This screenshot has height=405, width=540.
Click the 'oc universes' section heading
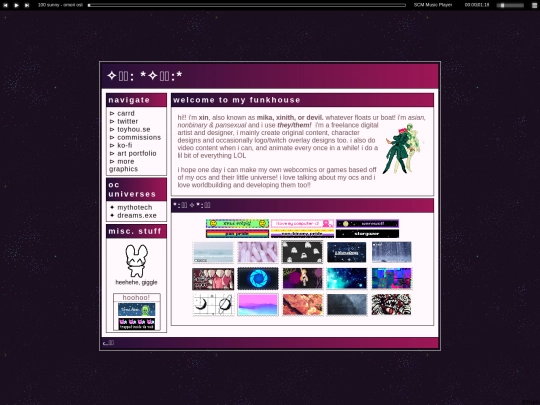pos(132,189)
